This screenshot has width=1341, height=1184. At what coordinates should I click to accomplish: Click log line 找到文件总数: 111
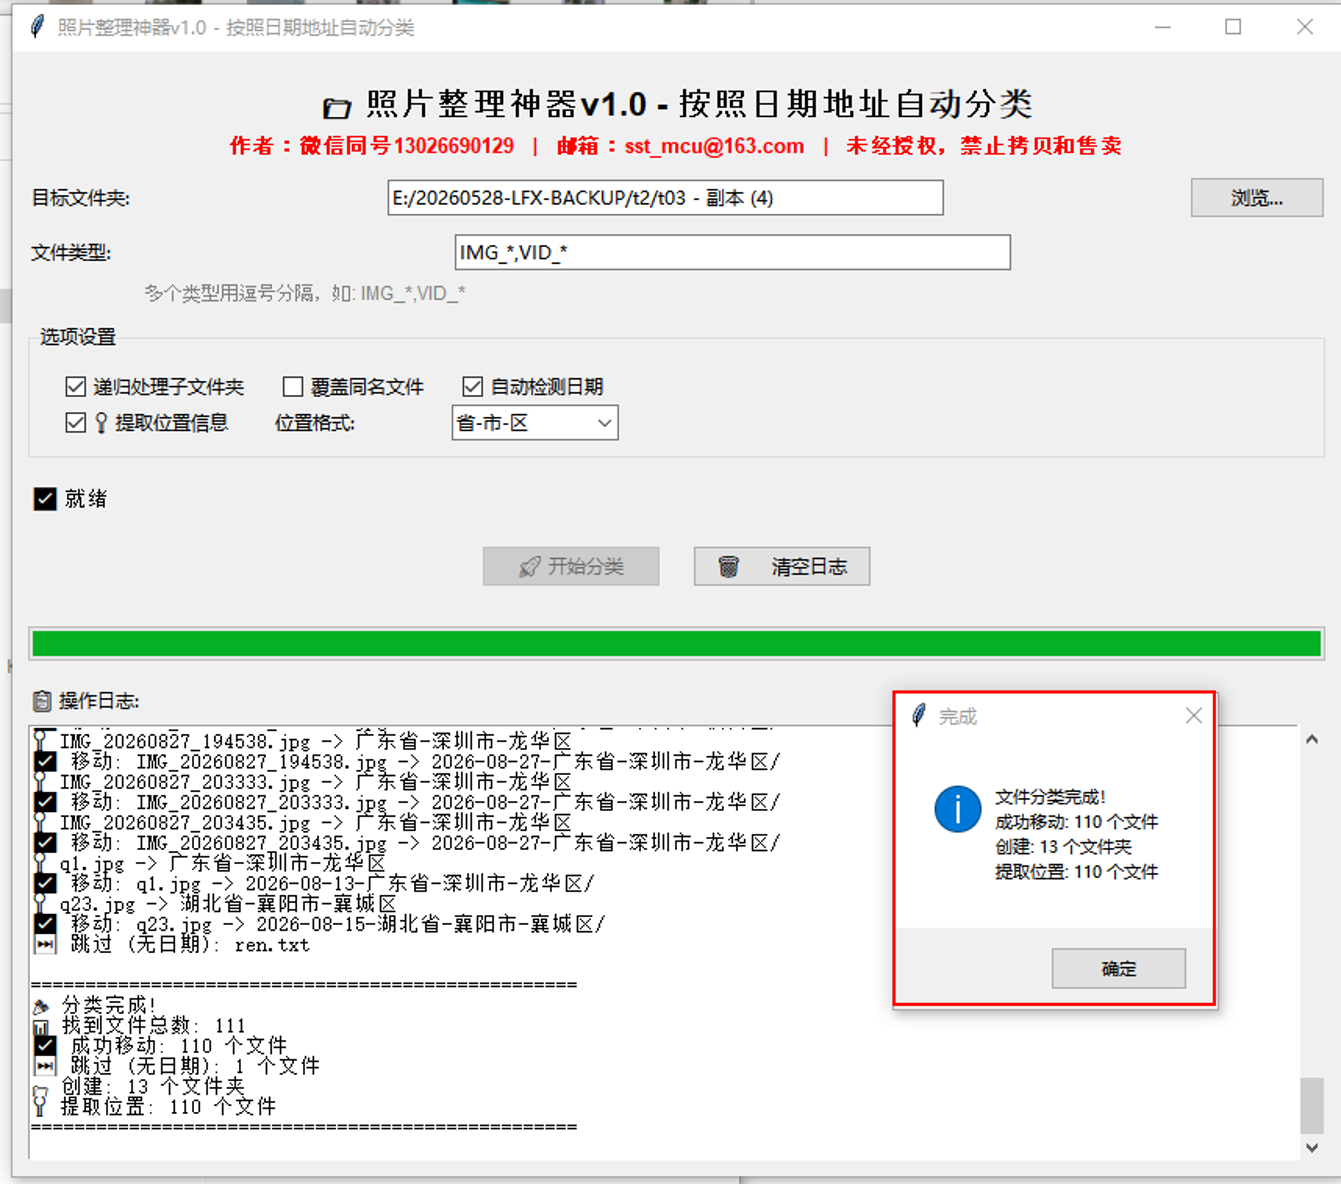click(x=153, y=1026)
